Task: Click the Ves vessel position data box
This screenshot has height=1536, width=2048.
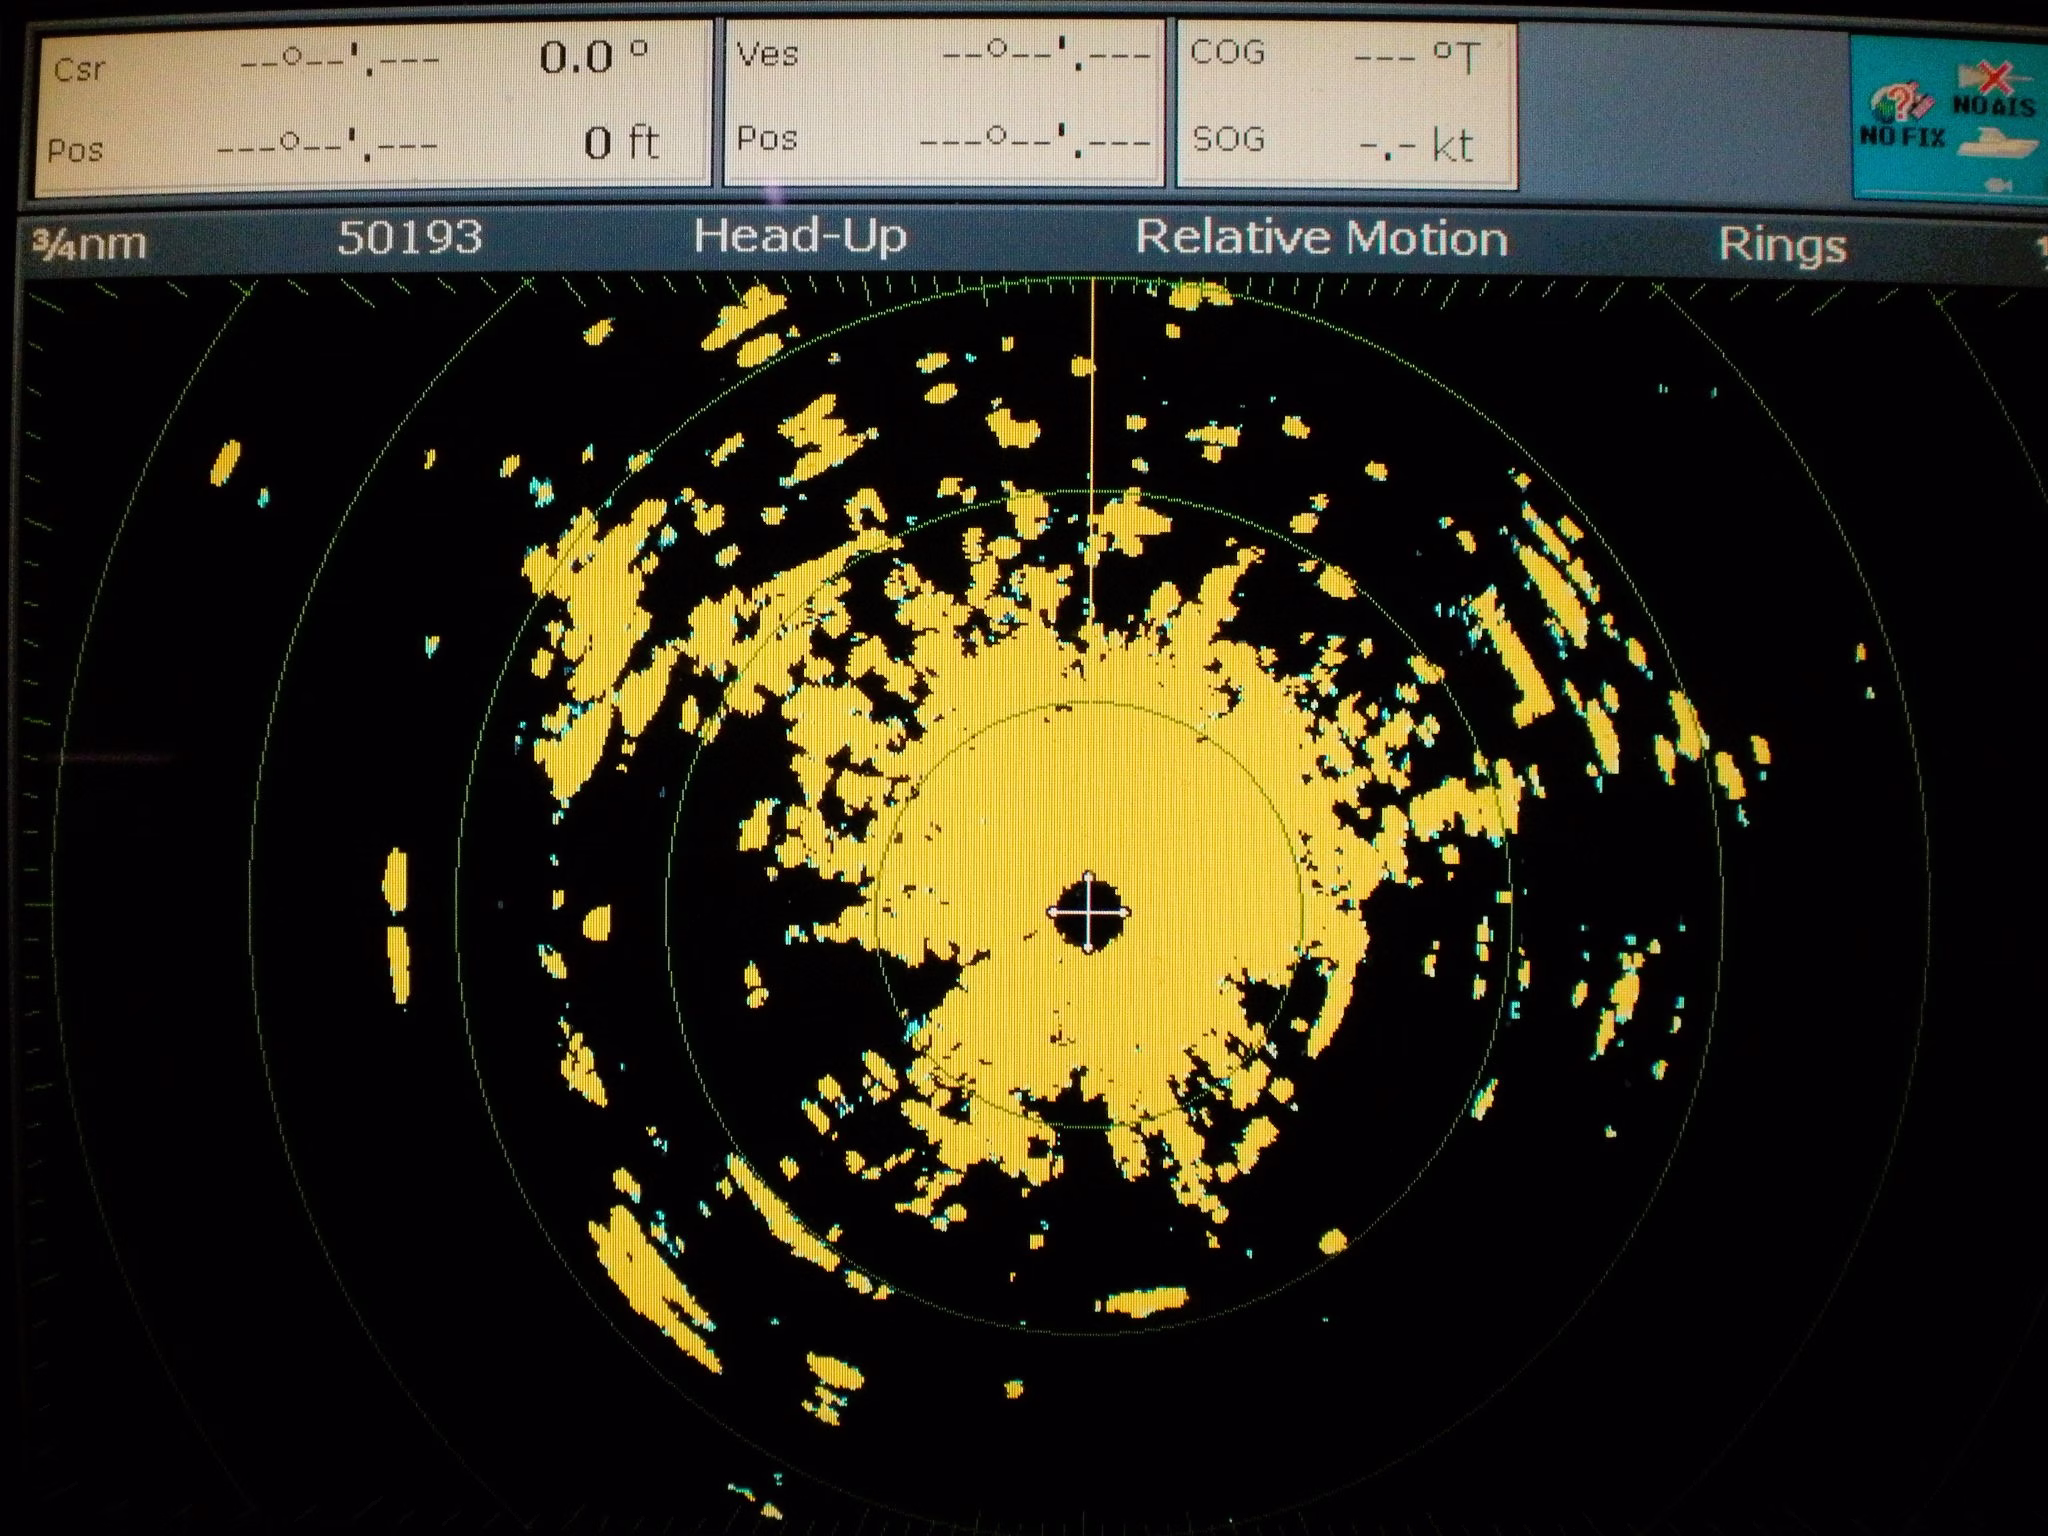Action: click(942, 103)
